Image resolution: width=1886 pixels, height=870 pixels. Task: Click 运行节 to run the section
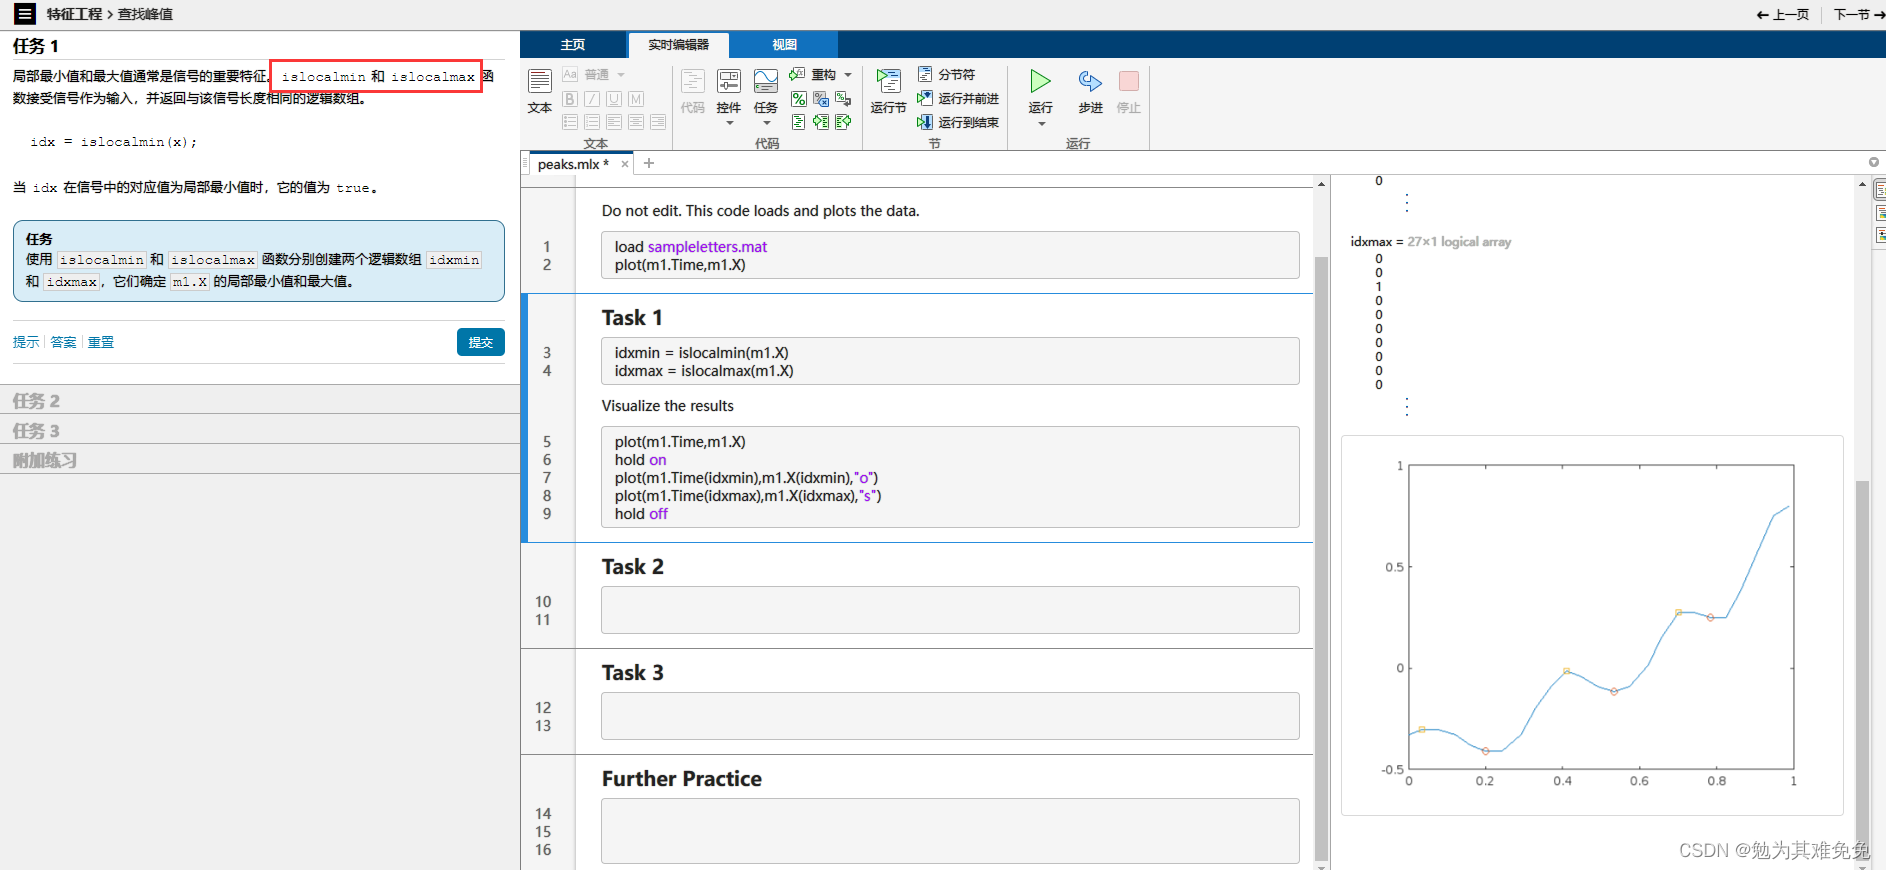[888, 92]
